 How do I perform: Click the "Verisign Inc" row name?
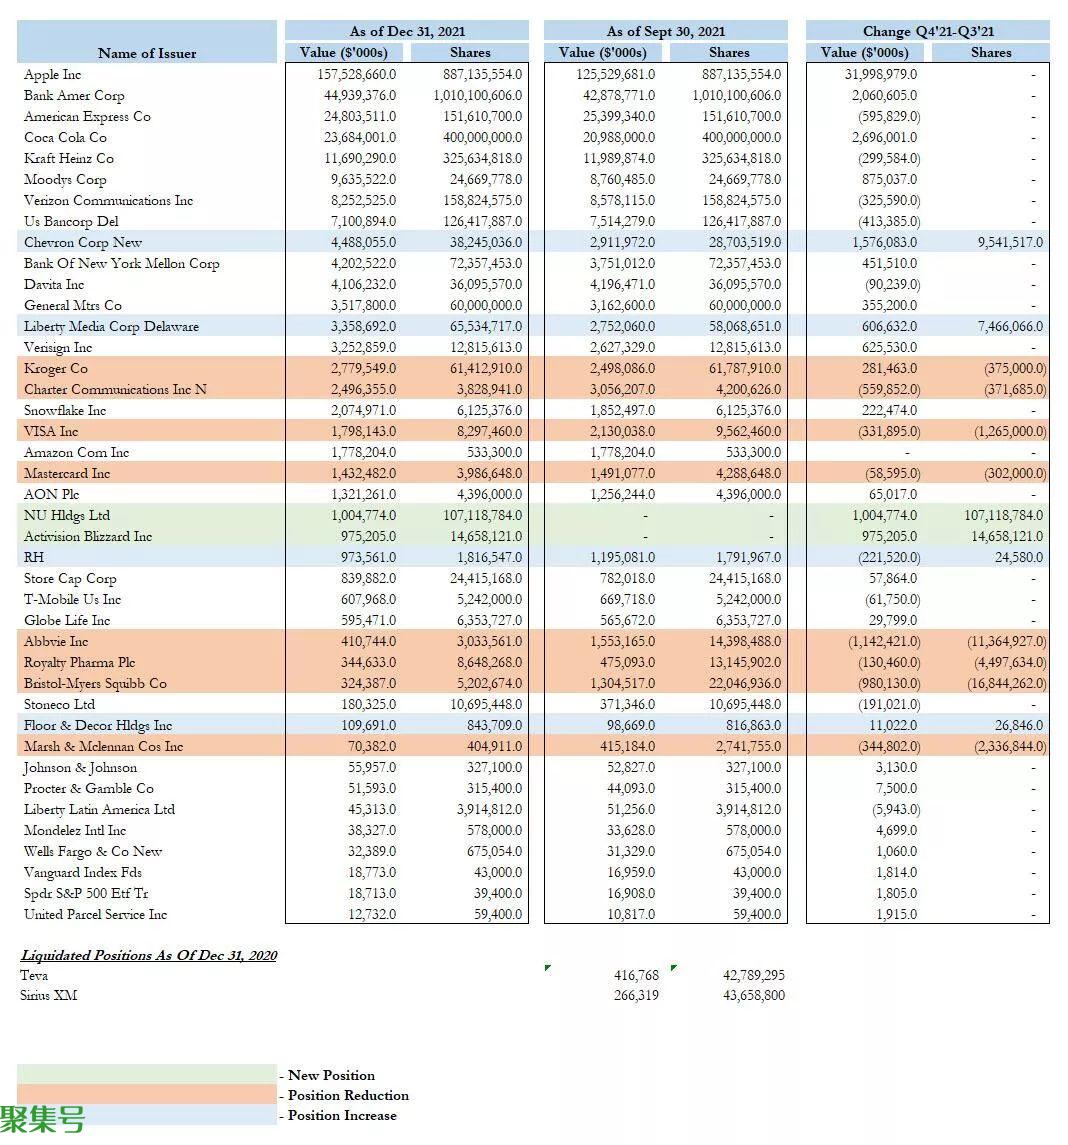coord(58,348)
